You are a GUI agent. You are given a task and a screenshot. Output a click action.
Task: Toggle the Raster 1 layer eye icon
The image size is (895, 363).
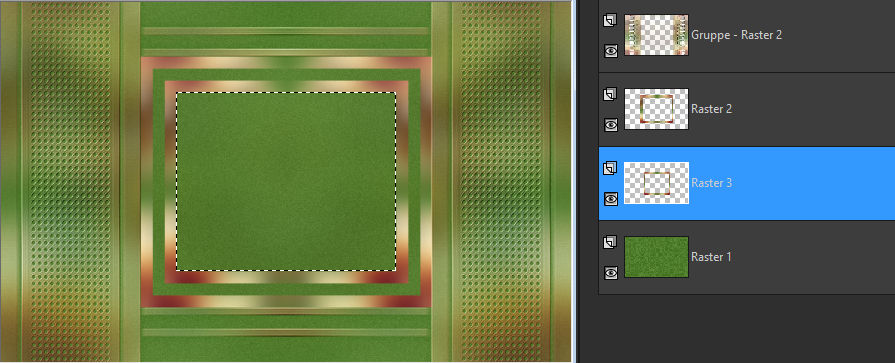(x=611, y=273)
